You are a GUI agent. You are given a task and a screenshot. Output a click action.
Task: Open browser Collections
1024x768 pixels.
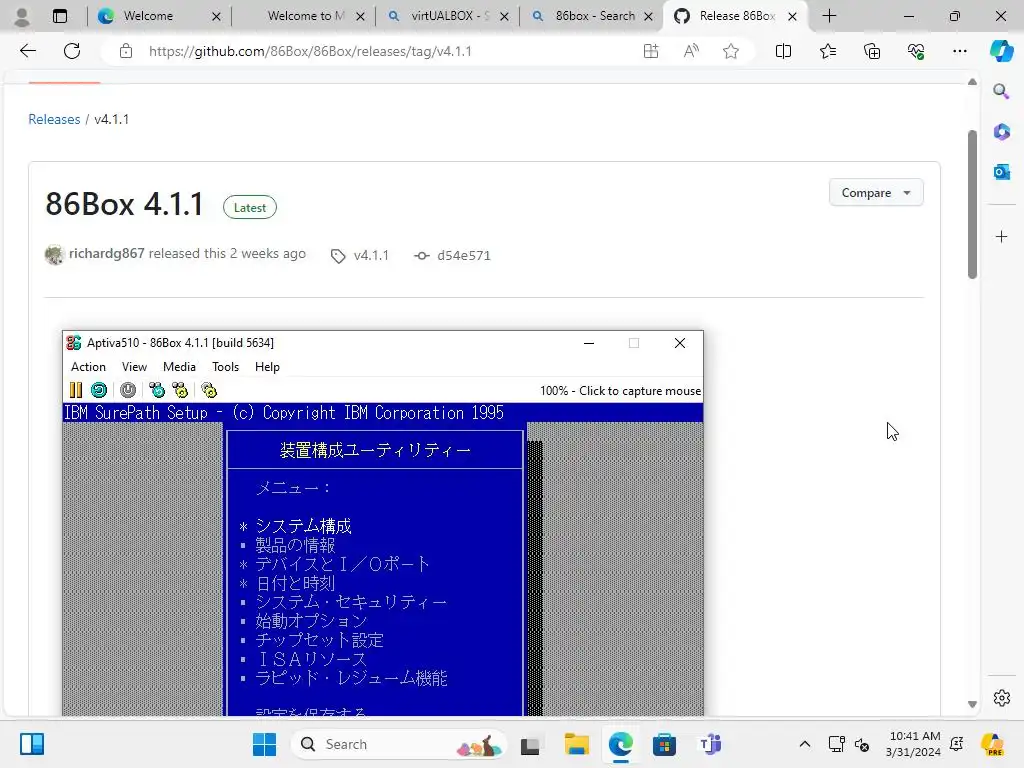tap(872, 51)
